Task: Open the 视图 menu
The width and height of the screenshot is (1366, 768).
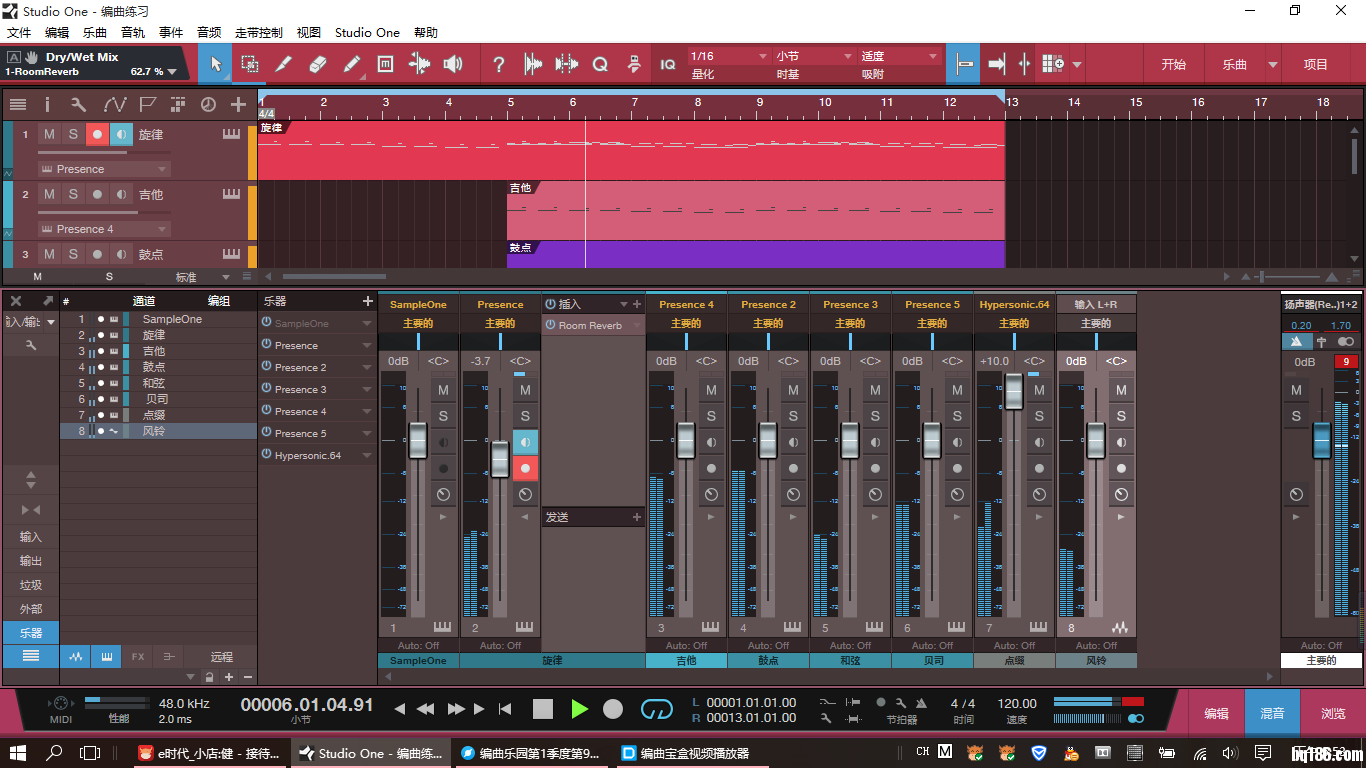Action: (x=309, y=32)
